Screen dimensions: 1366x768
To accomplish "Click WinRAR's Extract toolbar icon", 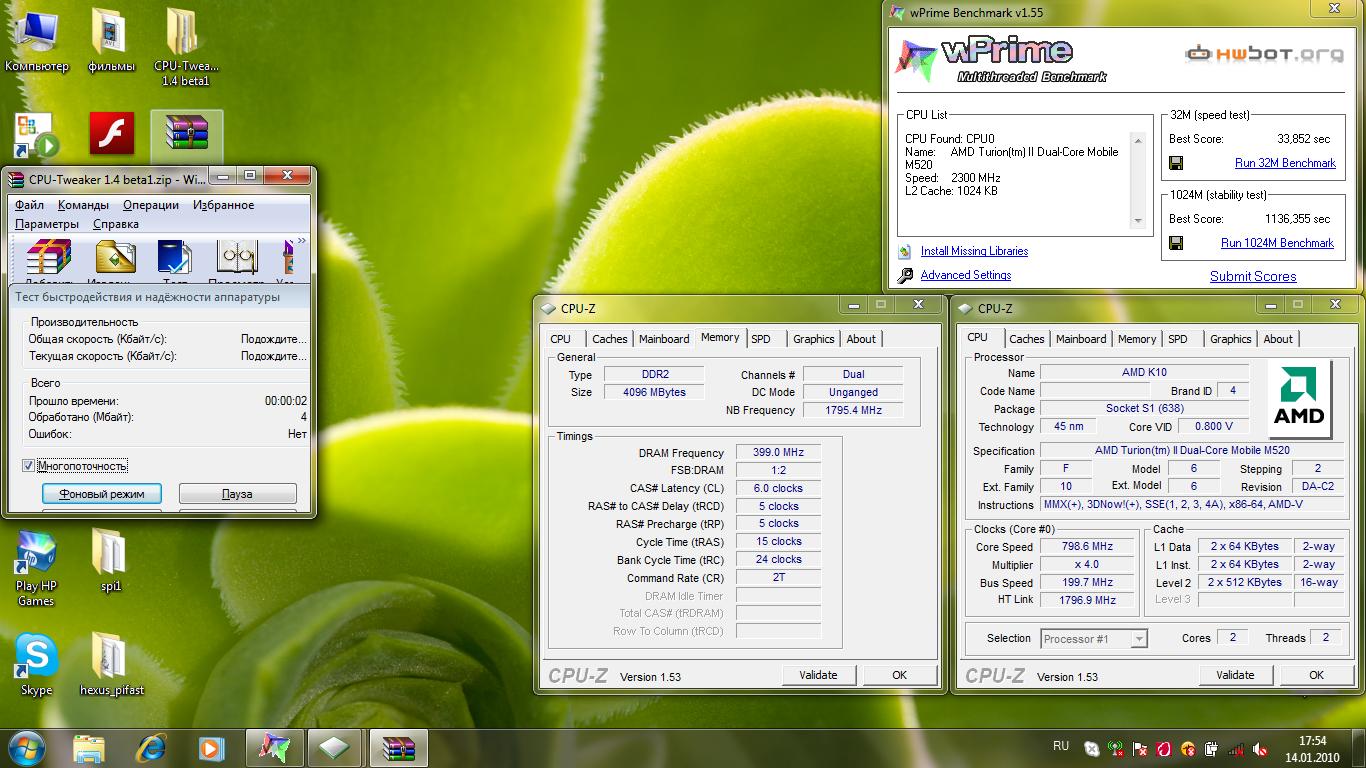I will [x=115, y=258].
